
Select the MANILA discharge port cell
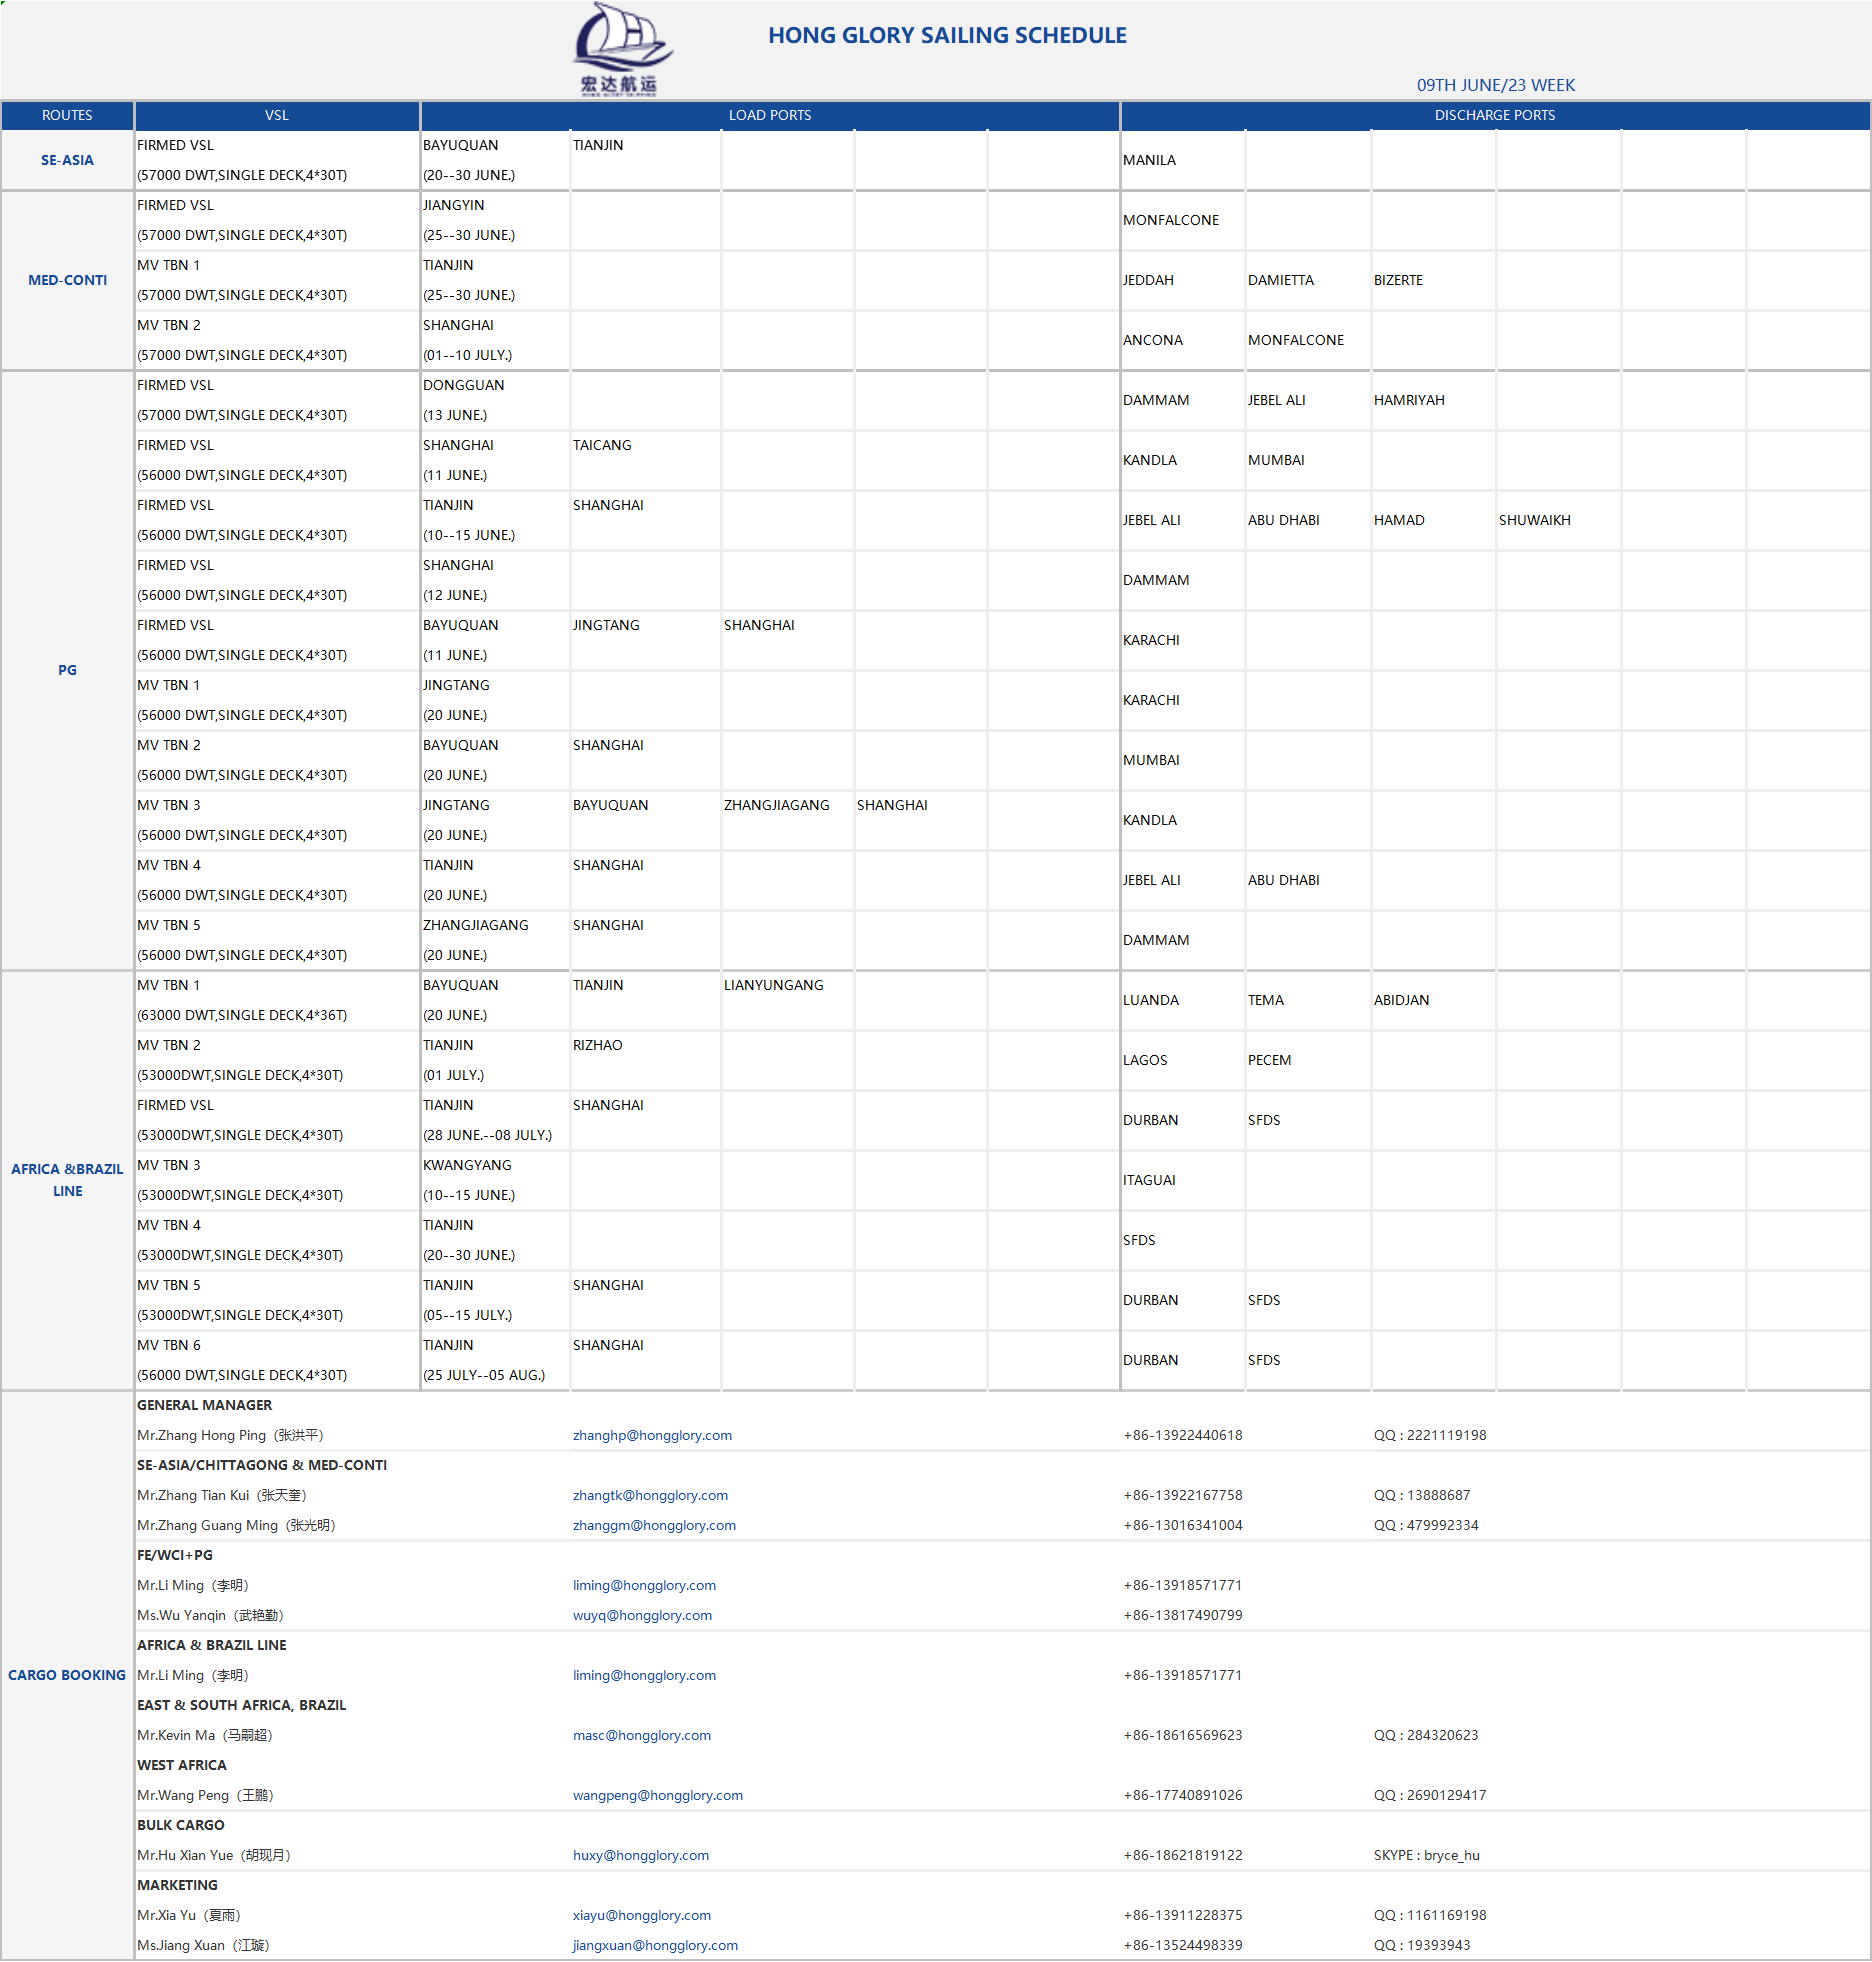1183,160
